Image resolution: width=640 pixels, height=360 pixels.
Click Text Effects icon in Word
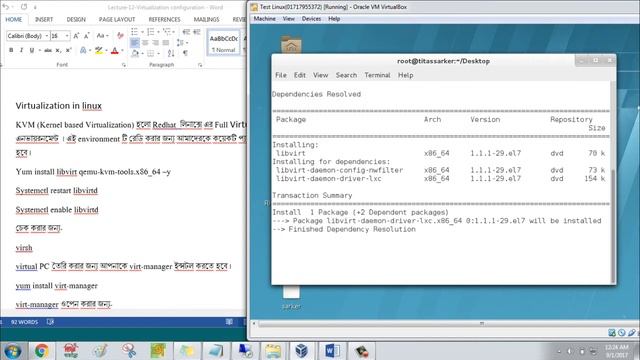[x=83, y=50]
